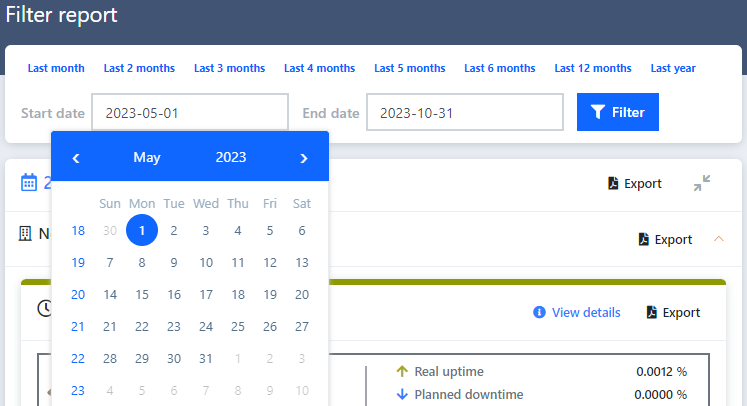Pick May 28 in the calendar
Viewport: 747px width, 406px height.
[x=110, y=358]
